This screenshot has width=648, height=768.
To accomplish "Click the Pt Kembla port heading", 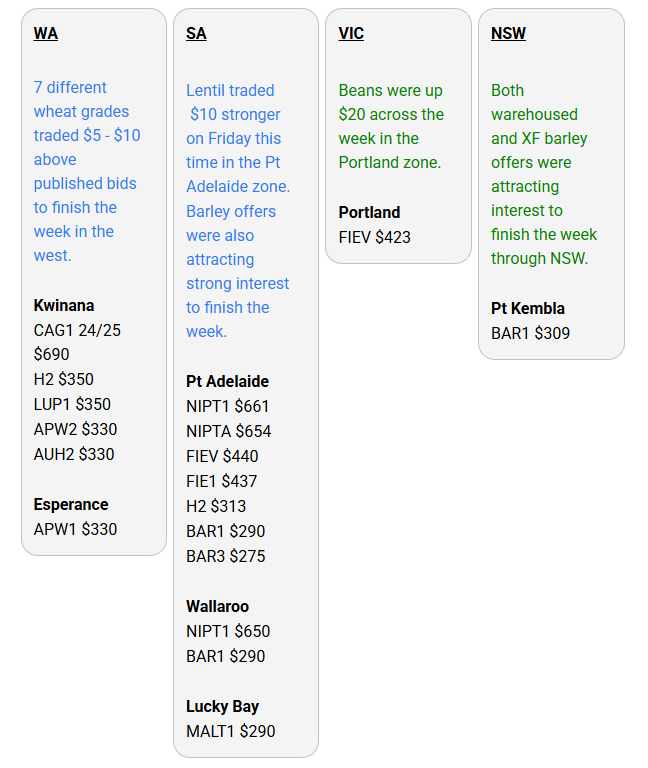I will (528, 308).
